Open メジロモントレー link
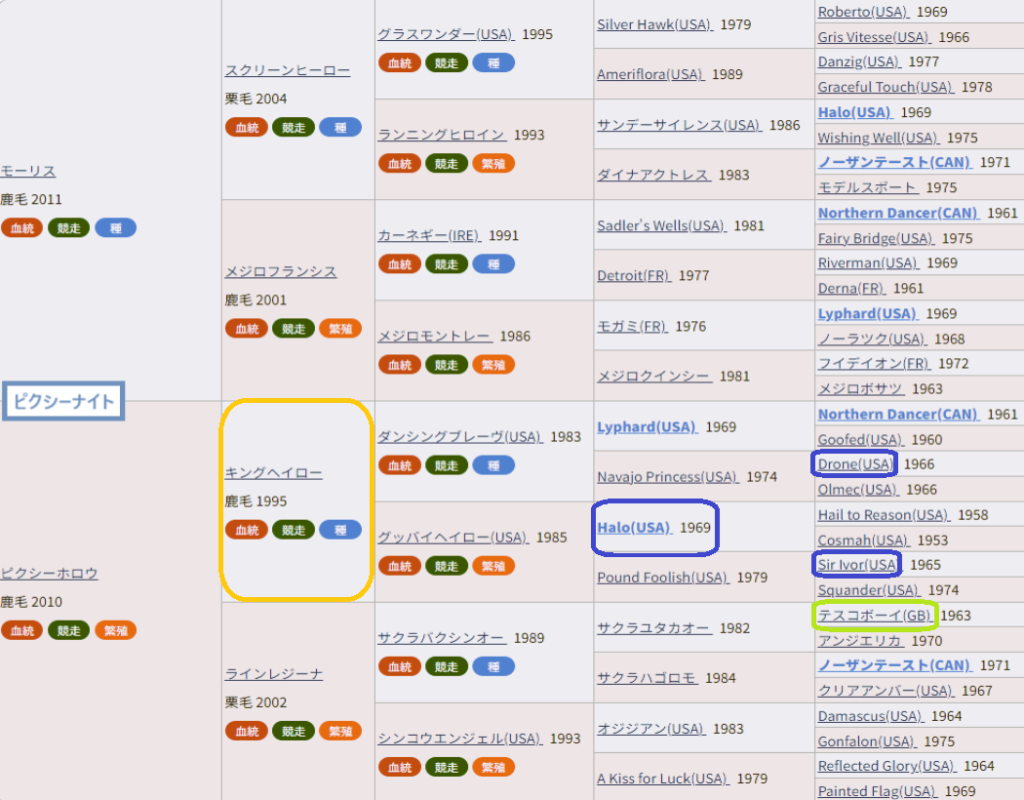Image resolution: width=1024 pixels, height=800 pixels. click(434, 336)
